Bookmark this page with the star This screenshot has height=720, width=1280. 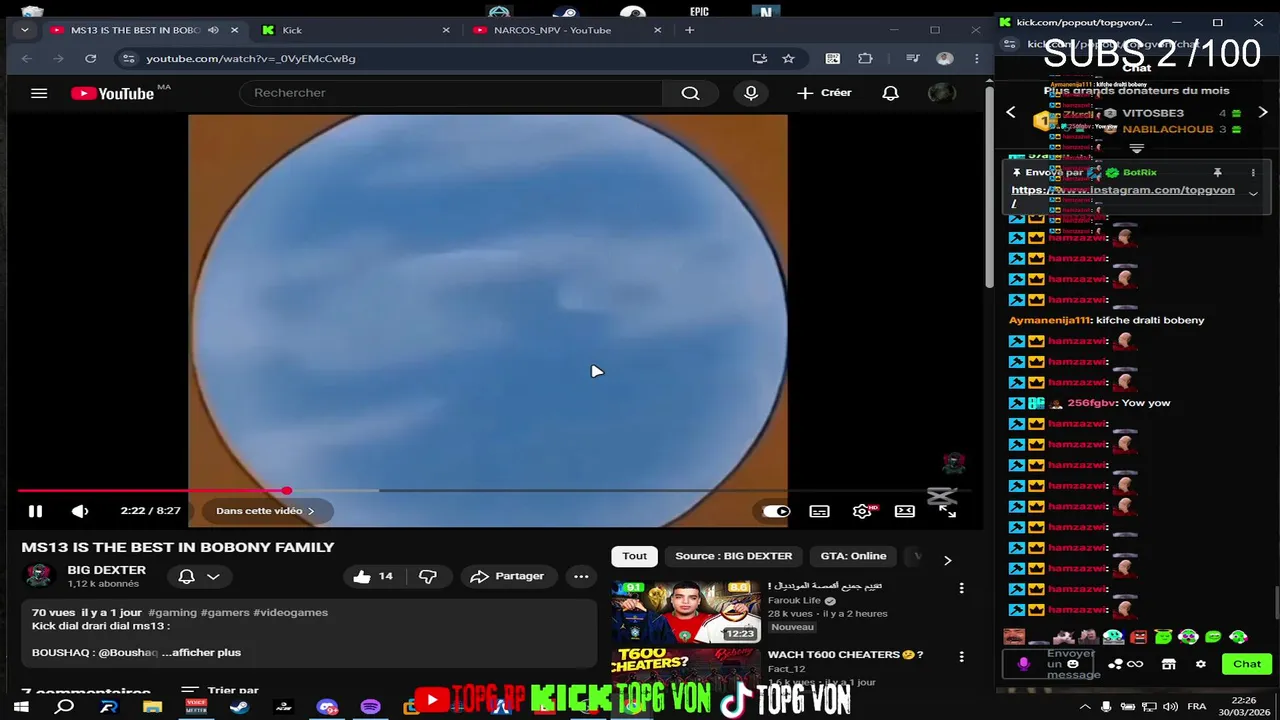tap(788, 59)
